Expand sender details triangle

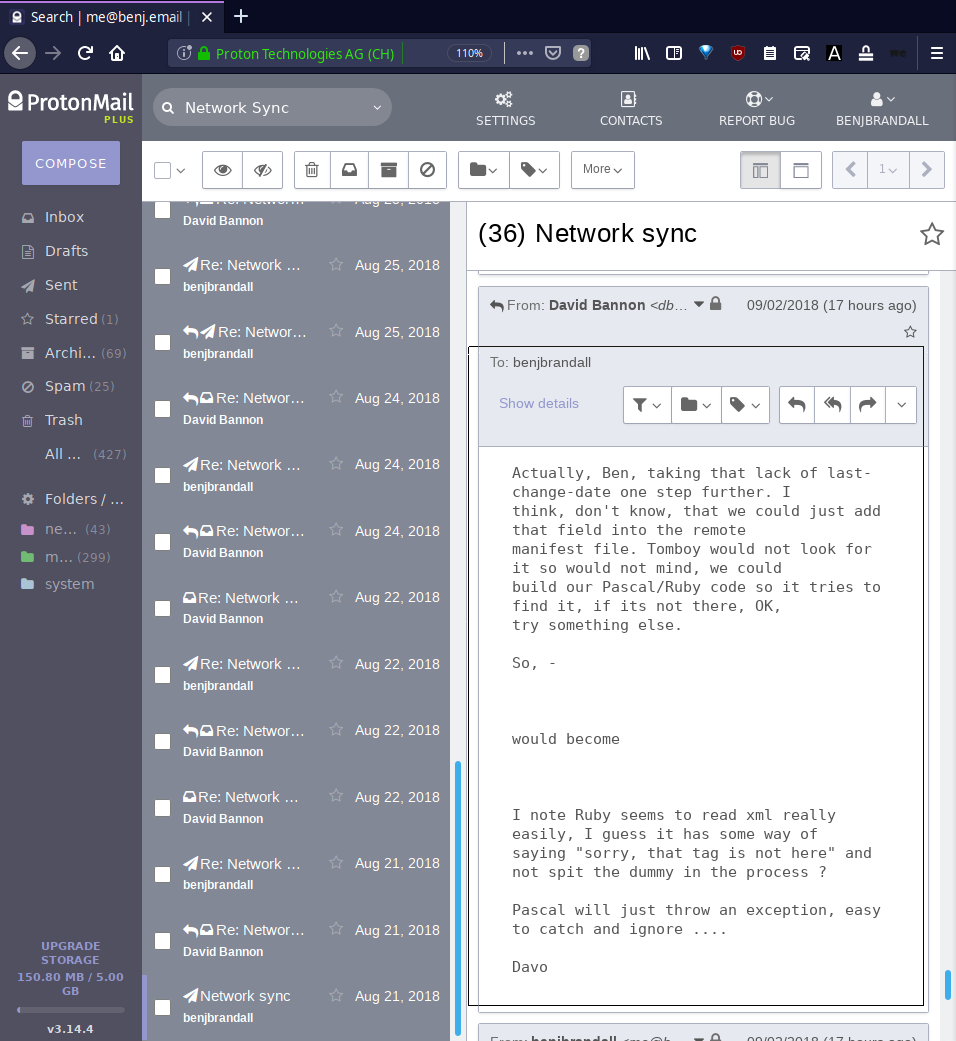[x=698, y=304]
